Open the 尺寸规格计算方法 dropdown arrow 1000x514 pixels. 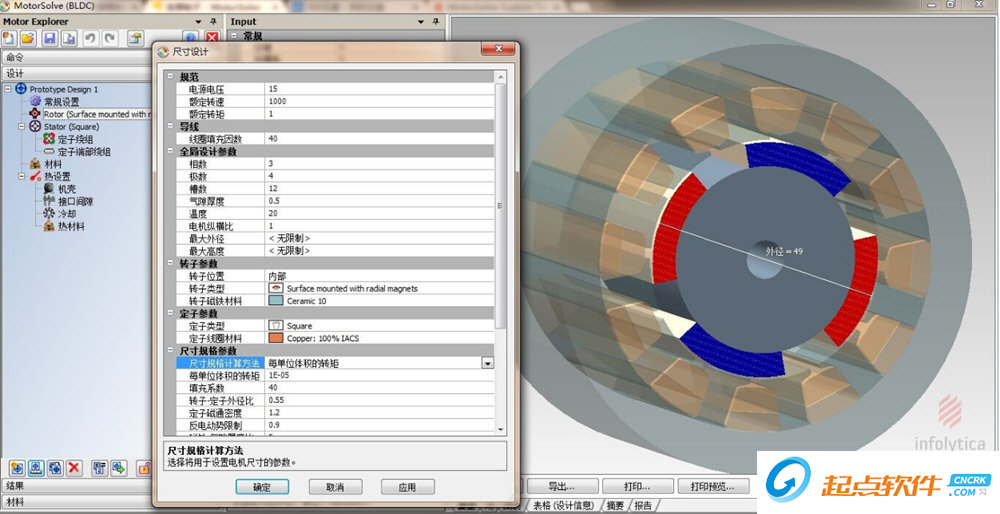pyautogui.click(x=488, y=363)
